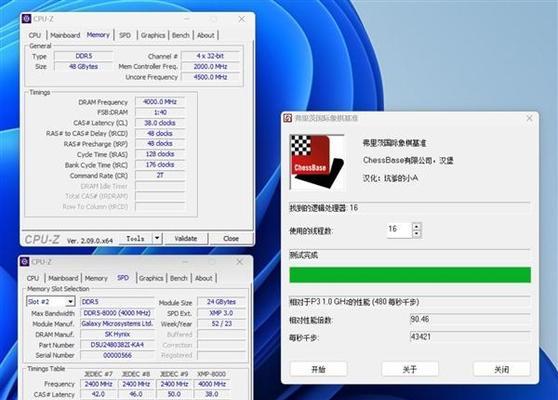Click the CPU-Z app icon in Memory window title bar
Image resolution: width=558 pixels, height=400 pixels.
(27, 19)
